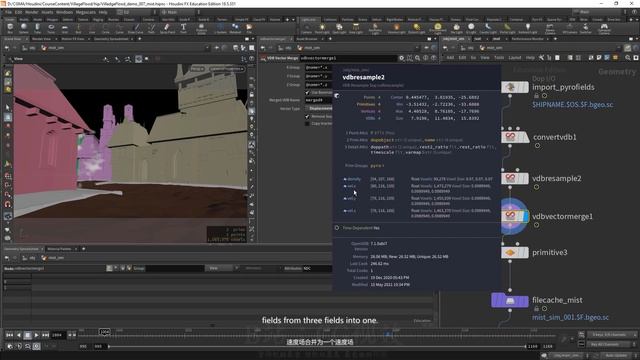Add a Volume Light from the shelf
The image size is (640, 360).
(x=396, y=28)
